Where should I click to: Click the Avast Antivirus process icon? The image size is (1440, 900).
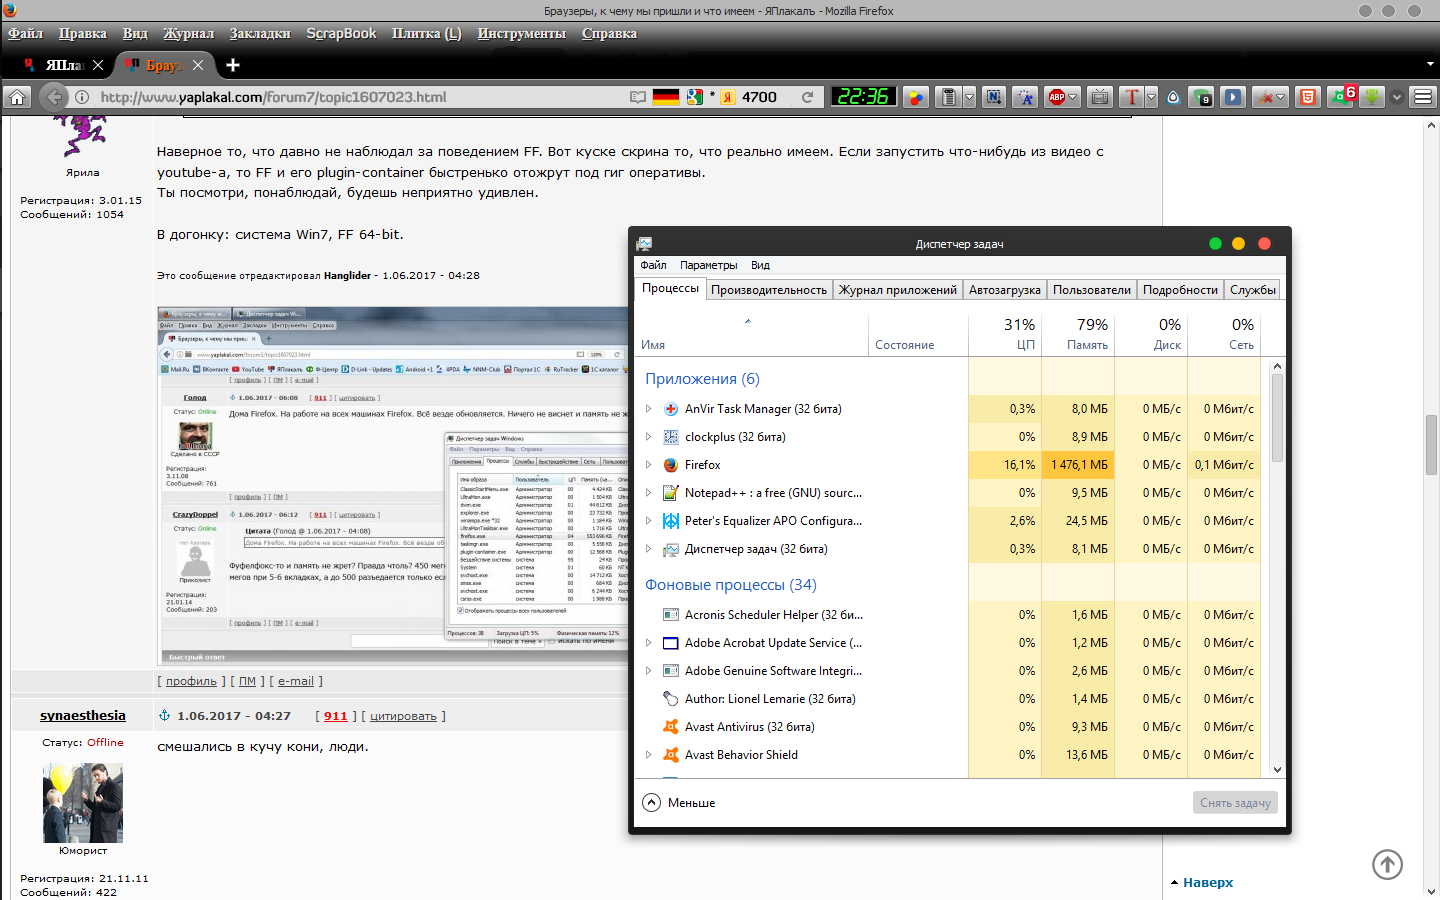click(671, 727)
